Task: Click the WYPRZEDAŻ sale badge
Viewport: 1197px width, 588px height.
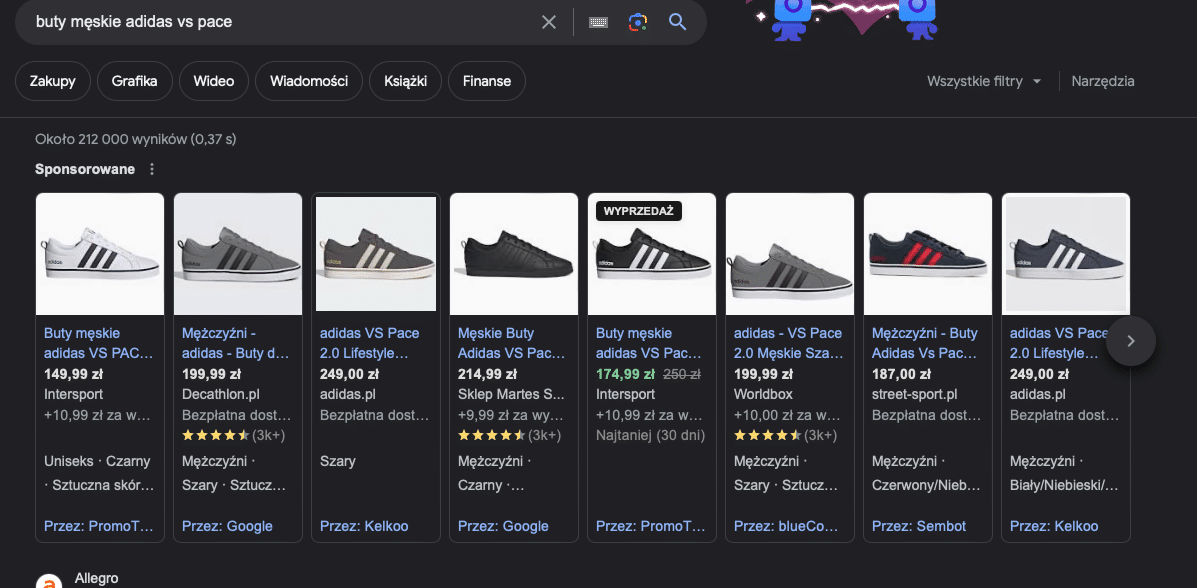Action: coord(638,211)
